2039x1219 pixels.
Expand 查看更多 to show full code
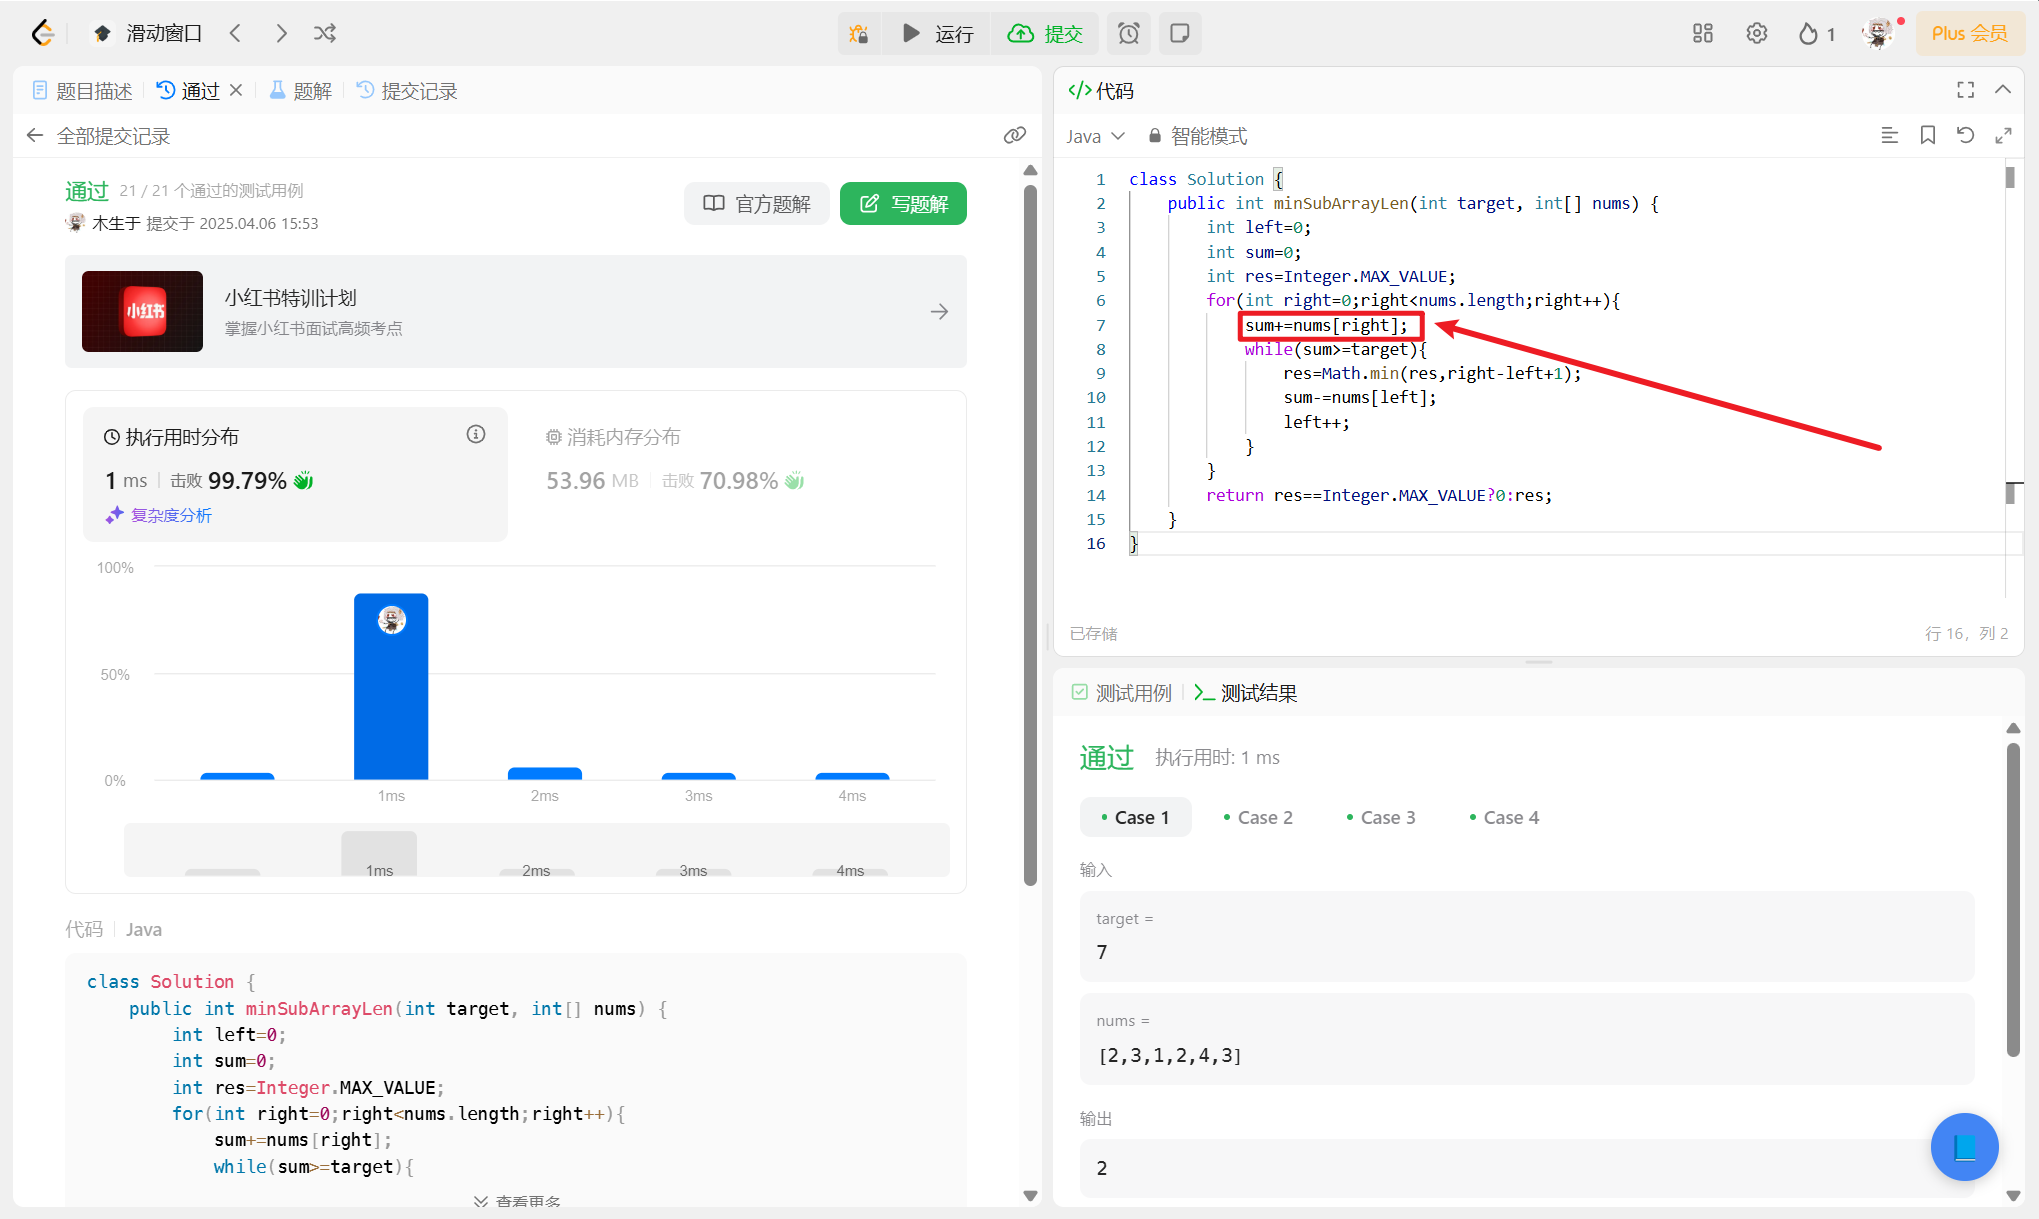click(518, 1200)
